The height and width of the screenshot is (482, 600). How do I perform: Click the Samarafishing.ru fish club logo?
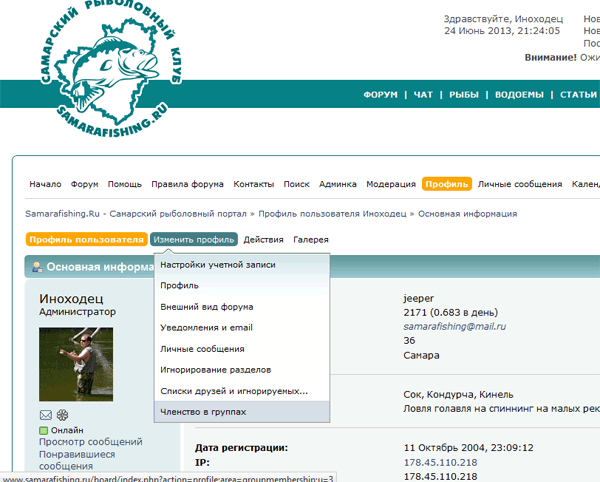(x=111, y=69)
